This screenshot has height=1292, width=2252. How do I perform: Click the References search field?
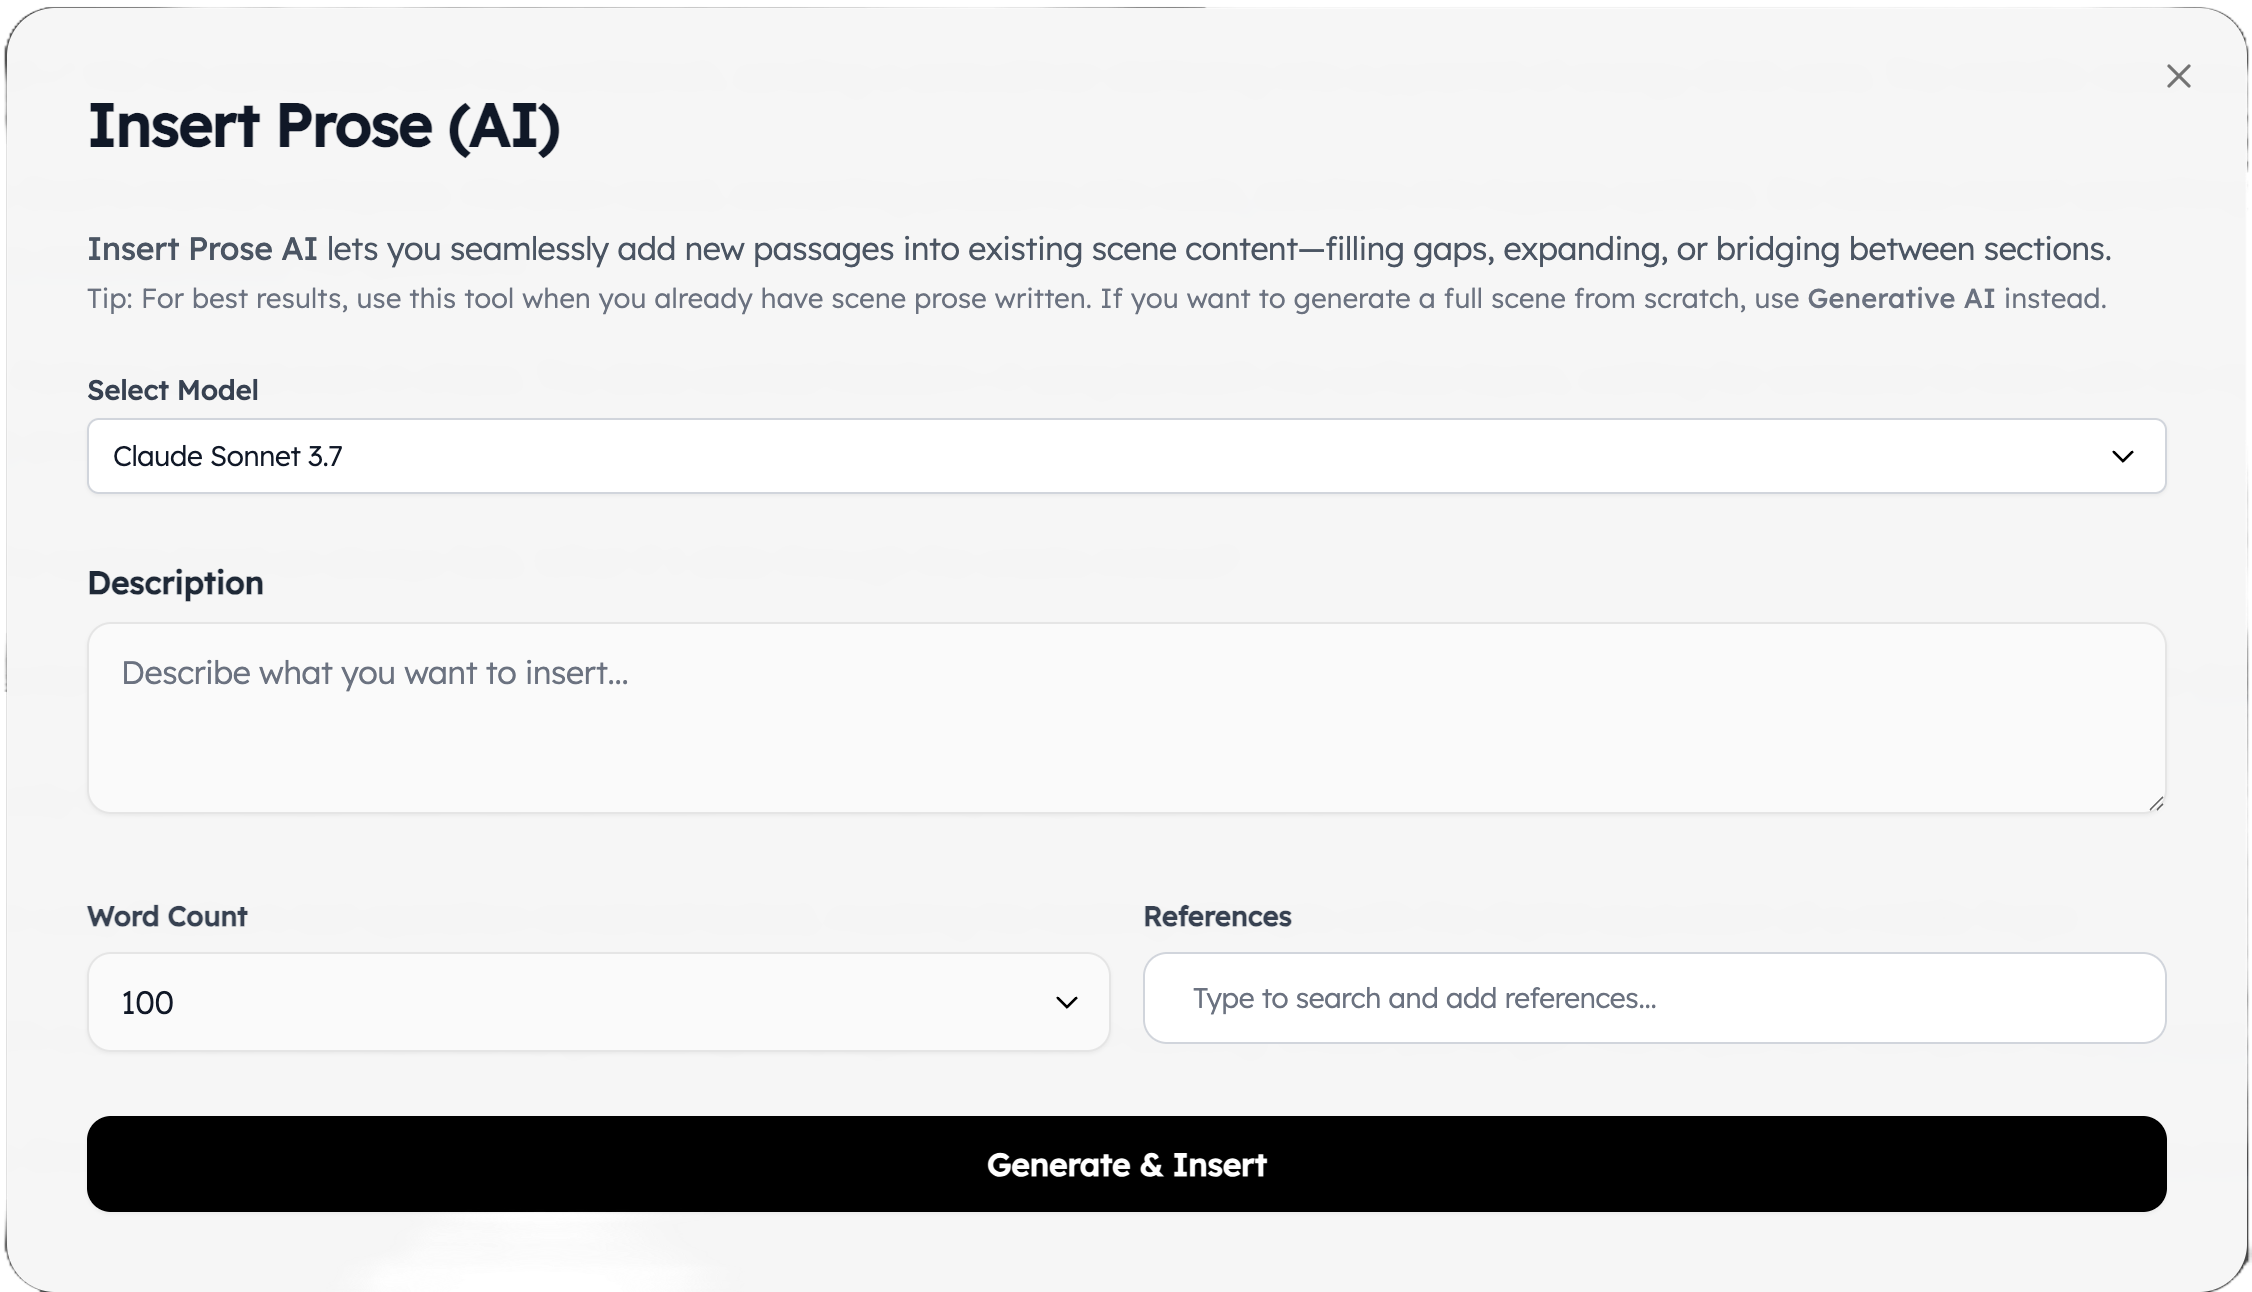[1654, 998]
